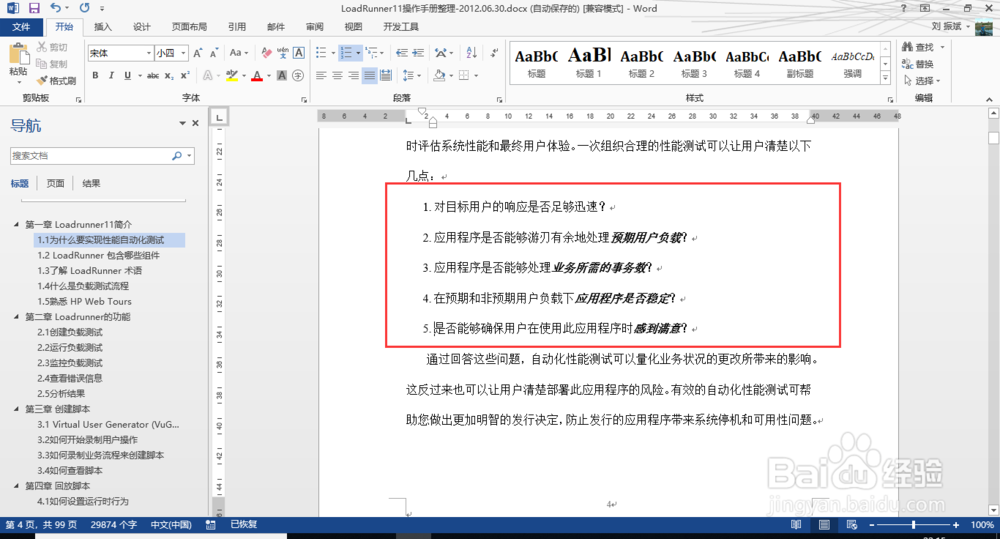The height and width of the screenshot is (539, 1000).
Task: Go to heading 1.5熟悉 HP Web Tours
Action: tap(84, 301)
